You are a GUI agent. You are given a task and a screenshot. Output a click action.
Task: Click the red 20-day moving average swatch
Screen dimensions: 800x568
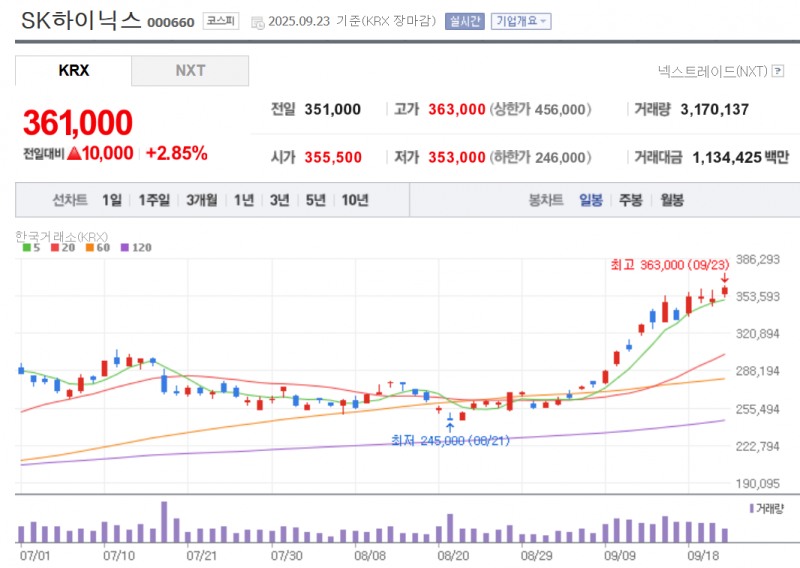[55, 248]
